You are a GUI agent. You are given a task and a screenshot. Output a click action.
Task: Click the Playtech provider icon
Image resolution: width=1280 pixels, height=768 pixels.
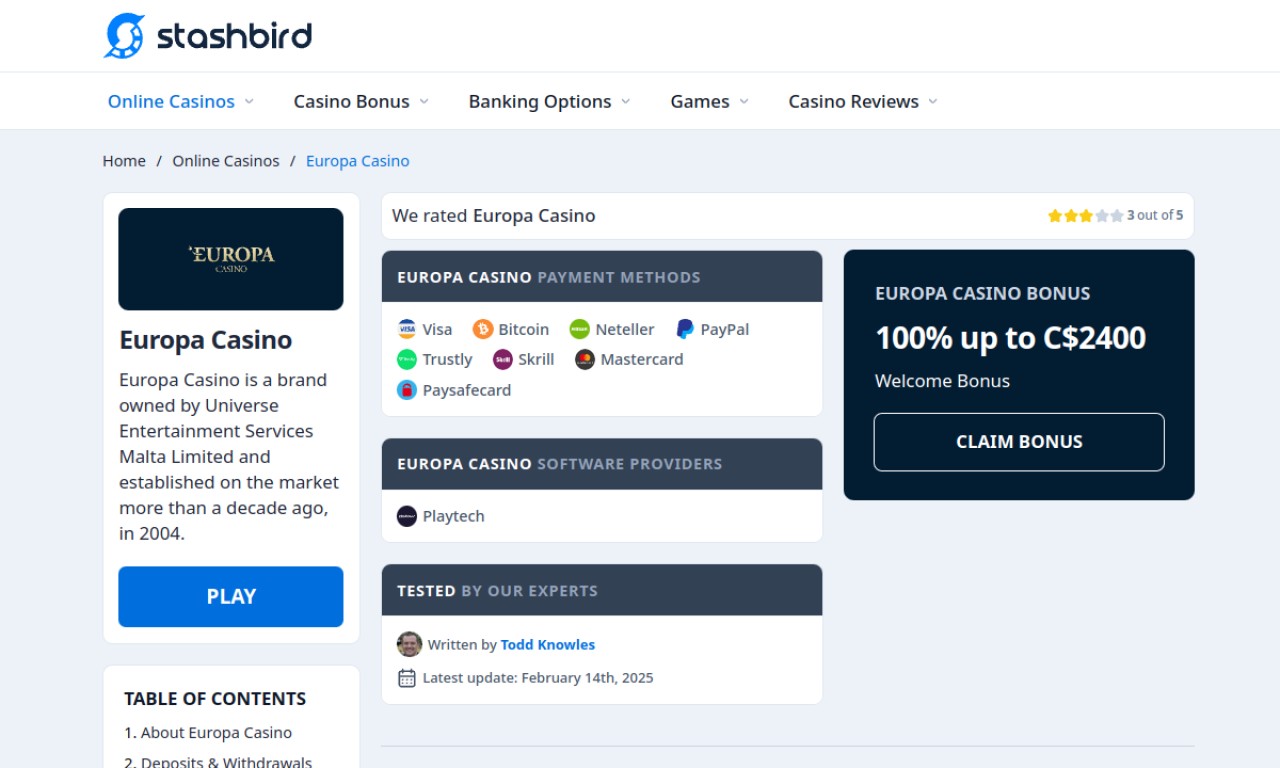pyautogui.click(x=407, y=517)
